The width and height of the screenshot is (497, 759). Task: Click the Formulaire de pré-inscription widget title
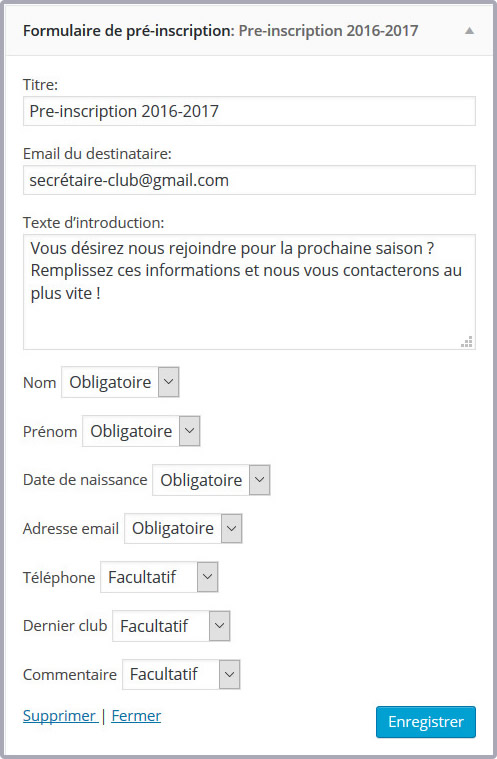pos(220,31)
